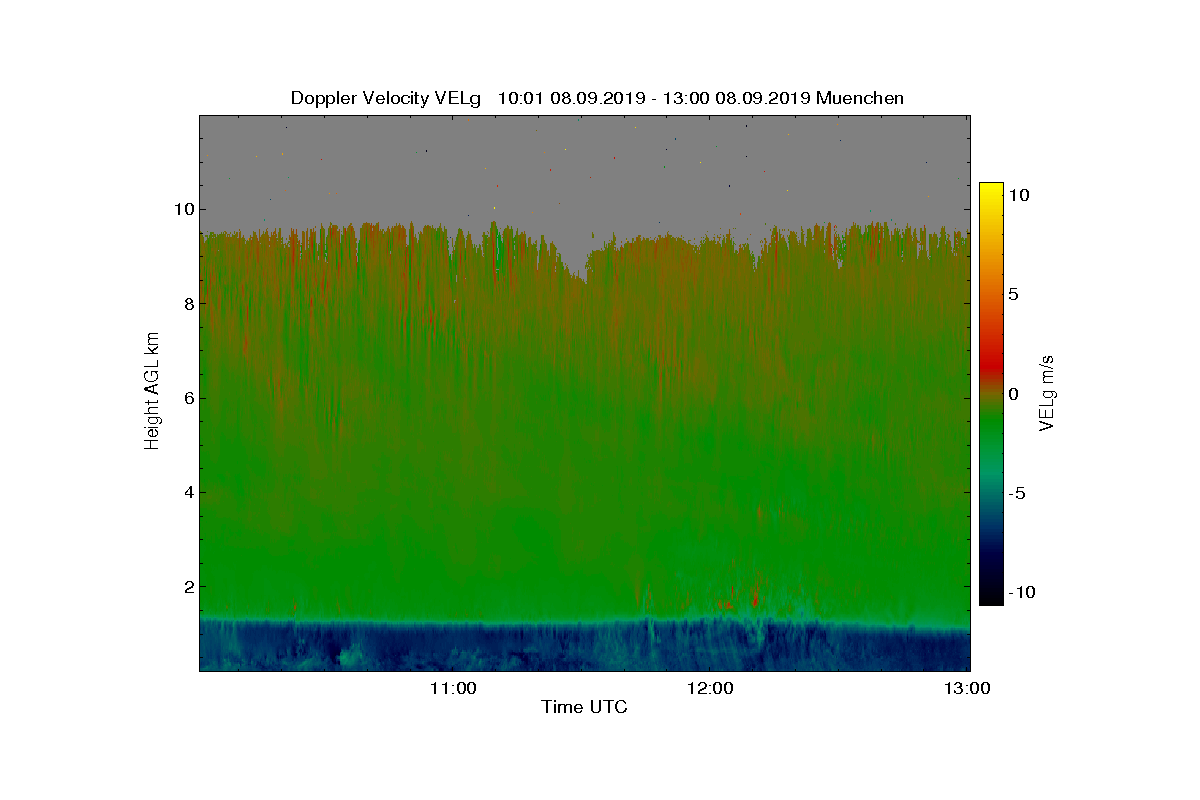Click the plot title 'Doppler Velocity VELg'
The image size is (1200, 800).
pyautogui.click(x=386, y=98)
